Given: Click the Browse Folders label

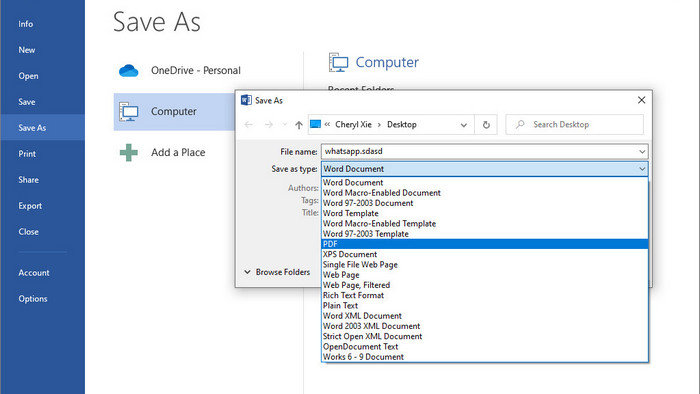Looking at the screenshot, I should click(283, 272).
